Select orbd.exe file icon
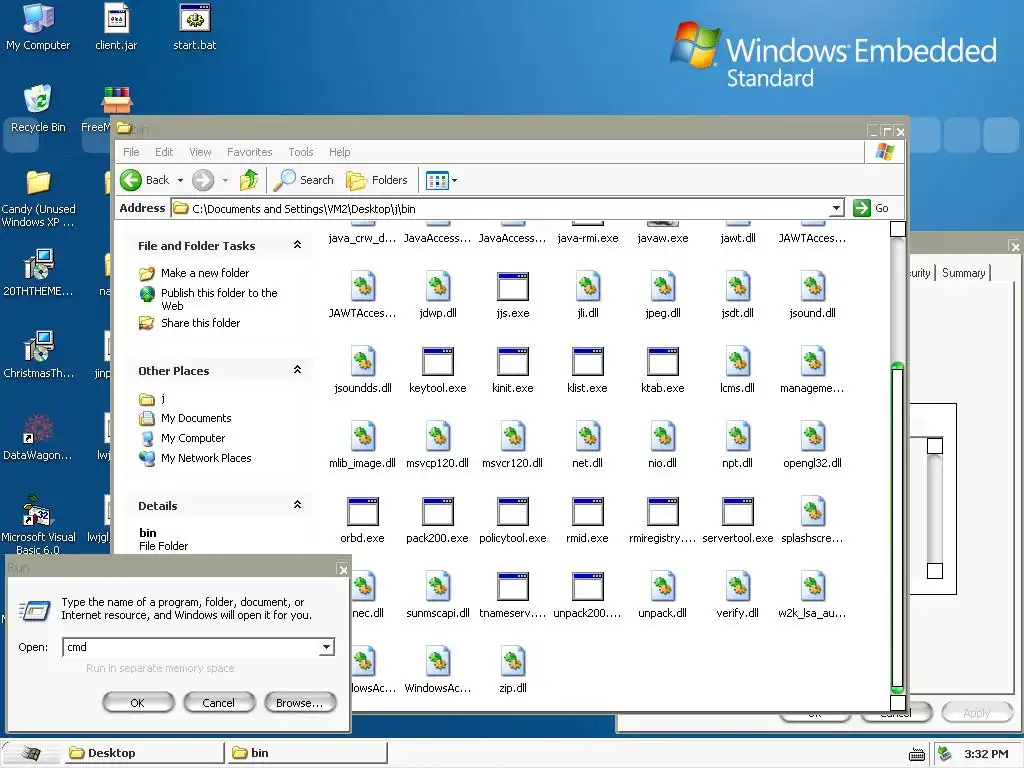The width and height of the screenshot is (1024, 768). [362, 512]
